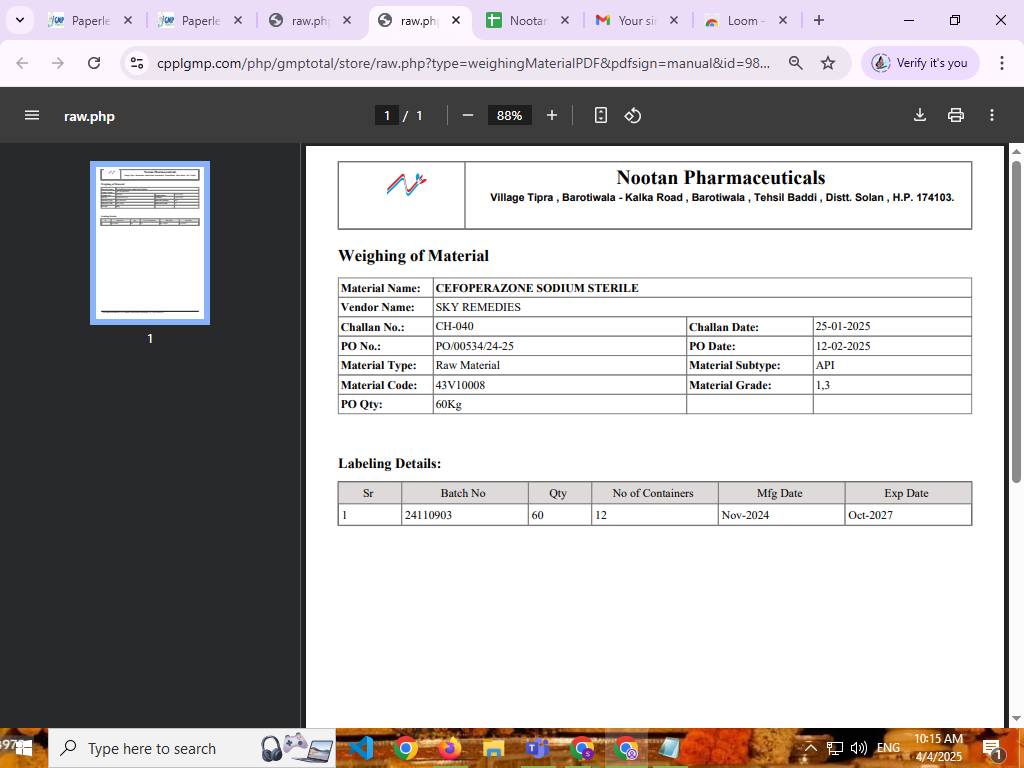The height and width of the screenshot is (768, 1024).
Task: Reload the current page
Action: click(94, 63)
